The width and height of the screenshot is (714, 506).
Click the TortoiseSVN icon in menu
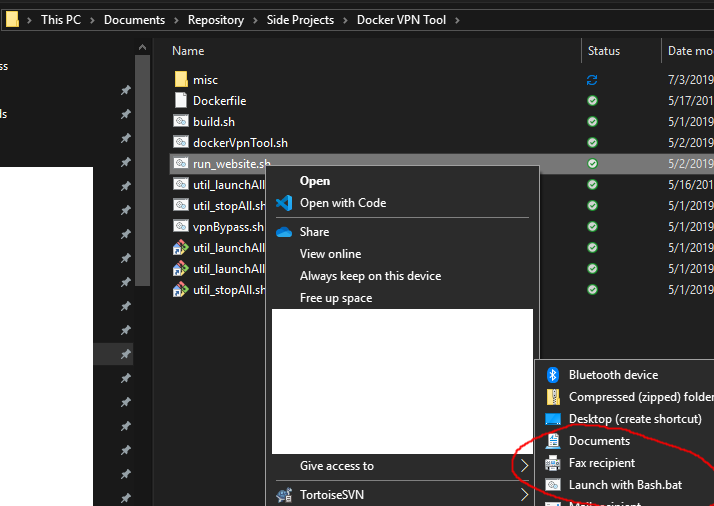click(x=283, y=494)
